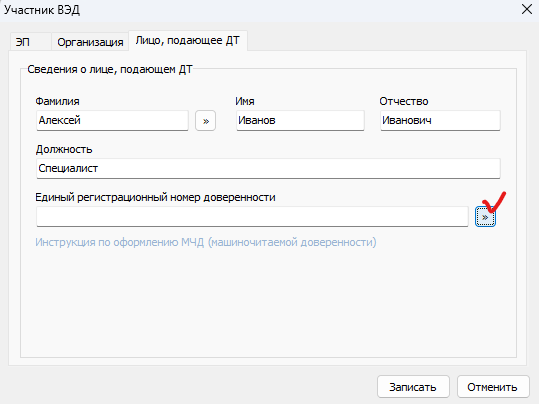Focus the Отчество field containing Иванович
The image size is (539, 404).
(x=440, y=120)
